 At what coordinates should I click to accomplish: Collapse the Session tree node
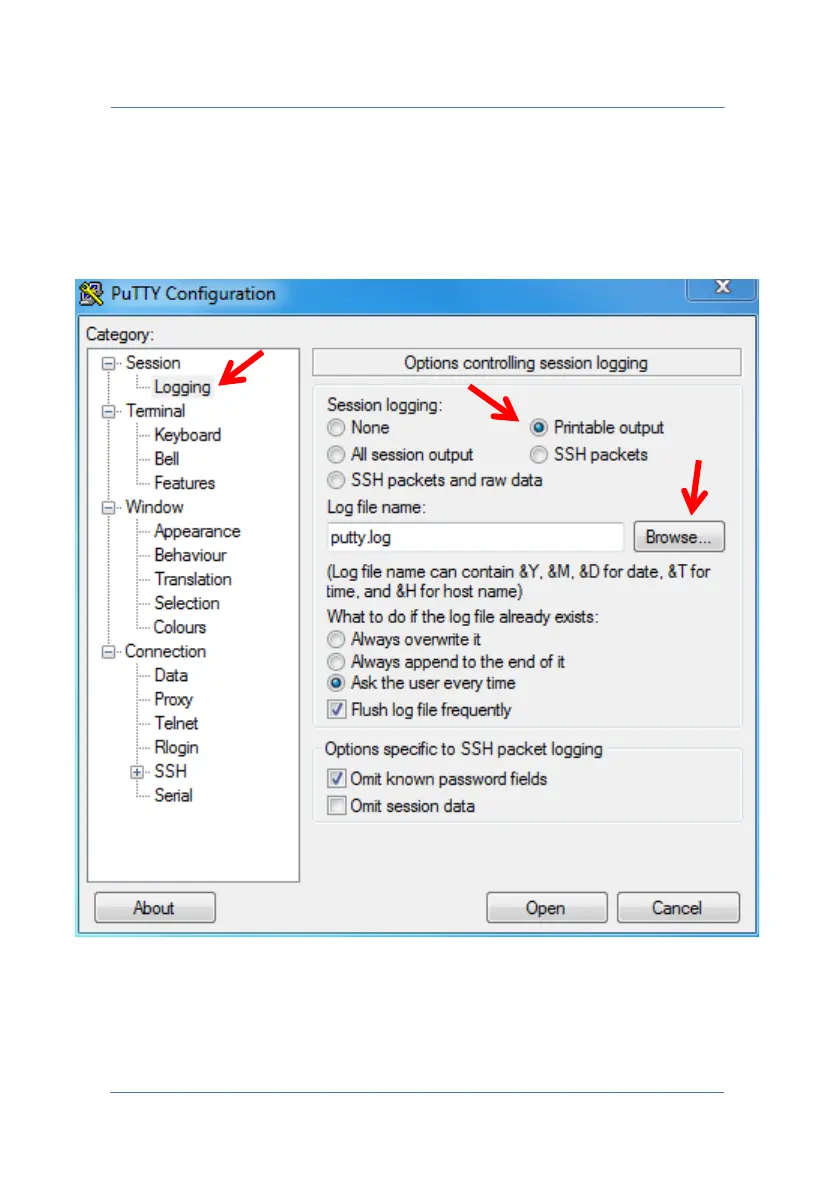point(109,363)
